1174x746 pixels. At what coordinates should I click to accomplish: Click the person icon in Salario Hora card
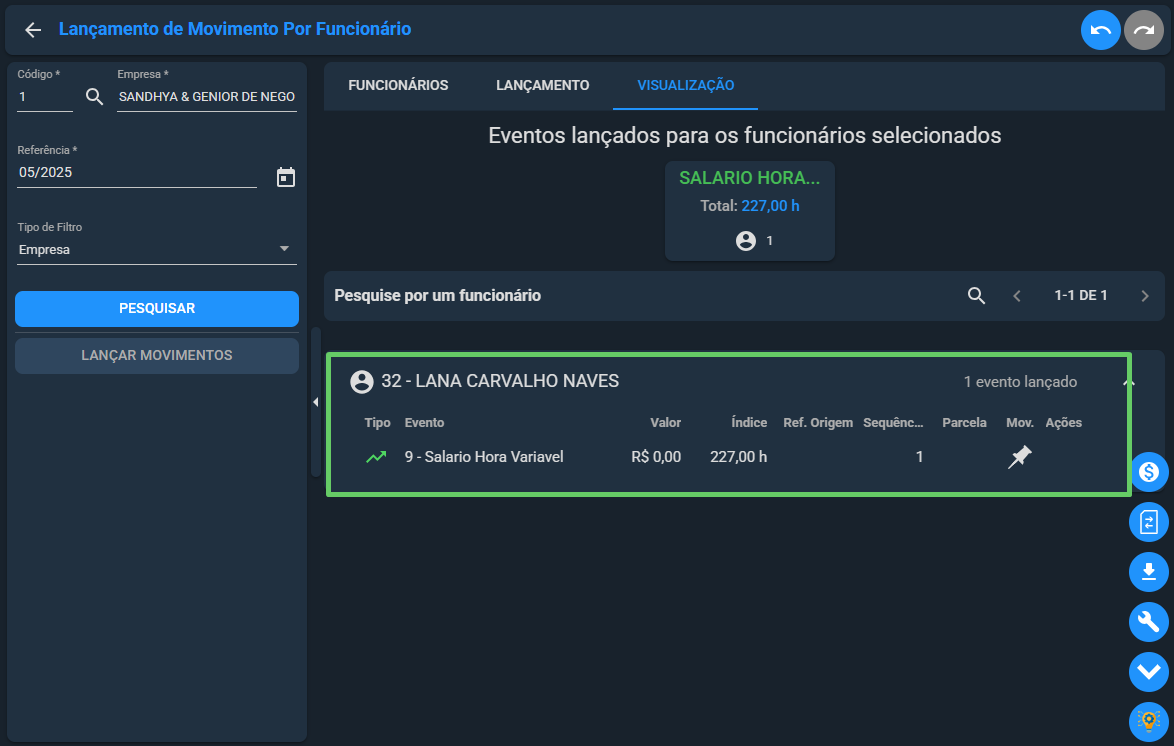pyautogui.click(x=746, y=240)
